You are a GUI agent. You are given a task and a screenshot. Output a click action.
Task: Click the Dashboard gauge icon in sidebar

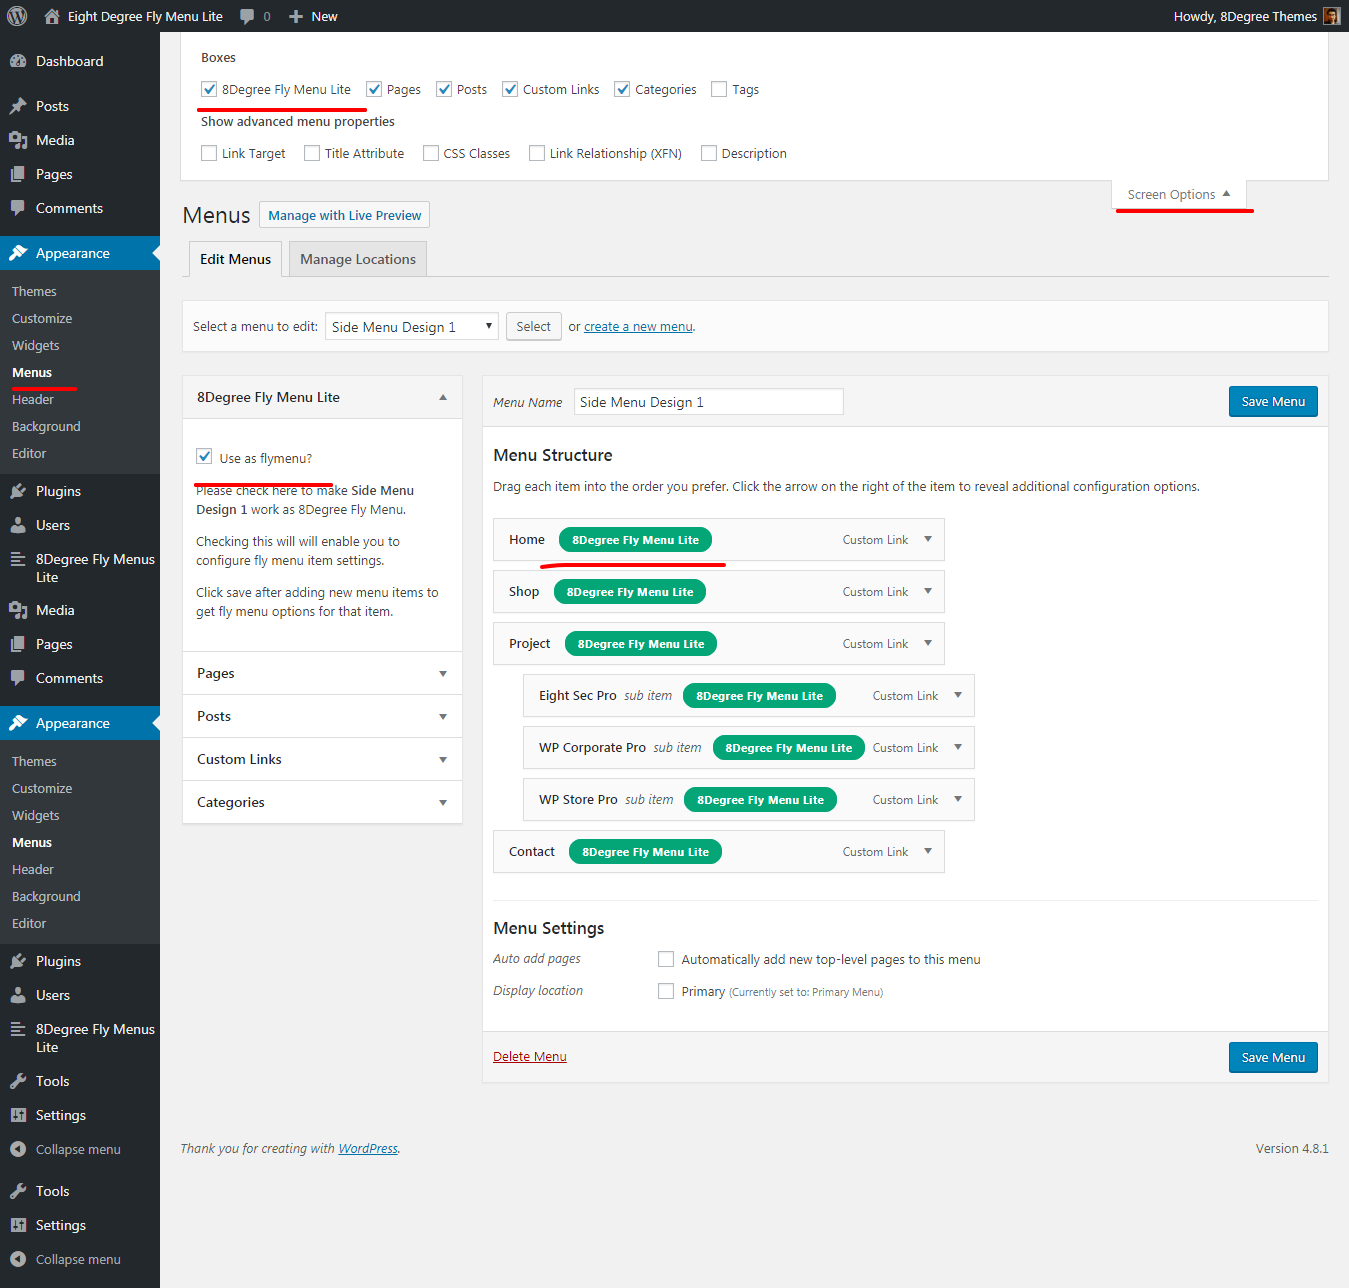pos(18,61)
